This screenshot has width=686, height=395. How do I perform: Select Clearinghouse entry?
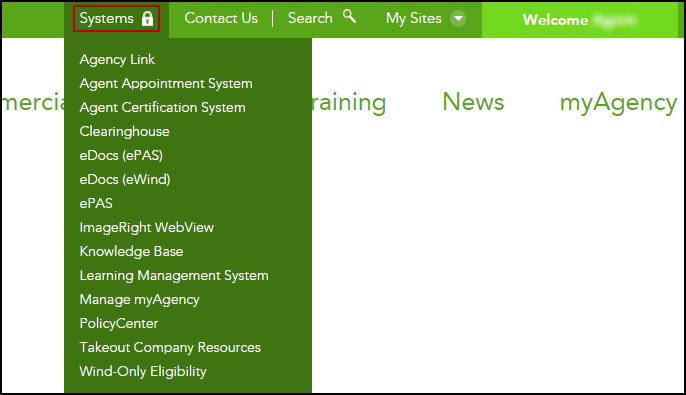124,131
